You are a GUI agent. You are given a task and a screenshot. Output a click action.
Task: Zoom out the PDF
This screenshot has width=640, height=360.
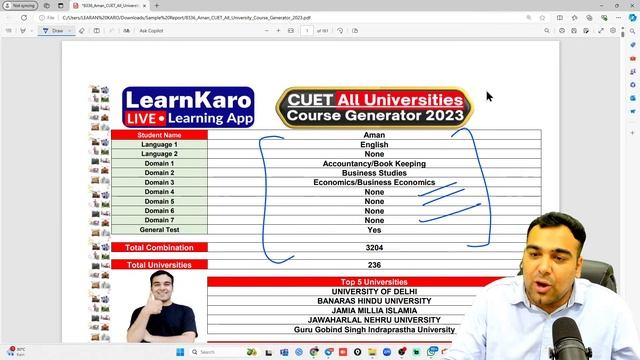[x=267, y=31]
